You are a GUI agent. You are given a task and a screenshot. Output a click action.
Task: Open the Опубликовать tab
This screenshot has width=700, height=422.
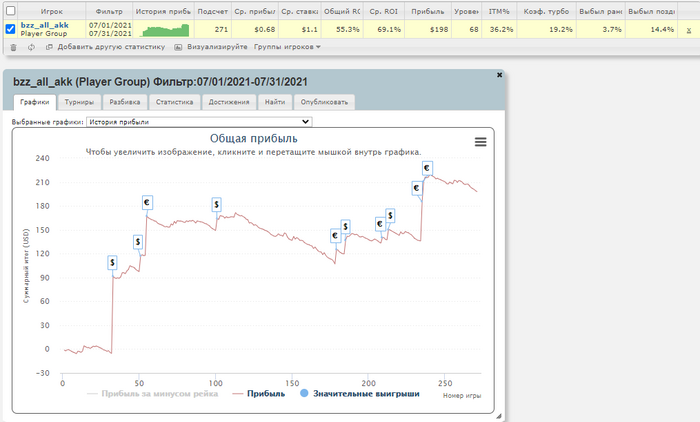[x=324, y=102]
